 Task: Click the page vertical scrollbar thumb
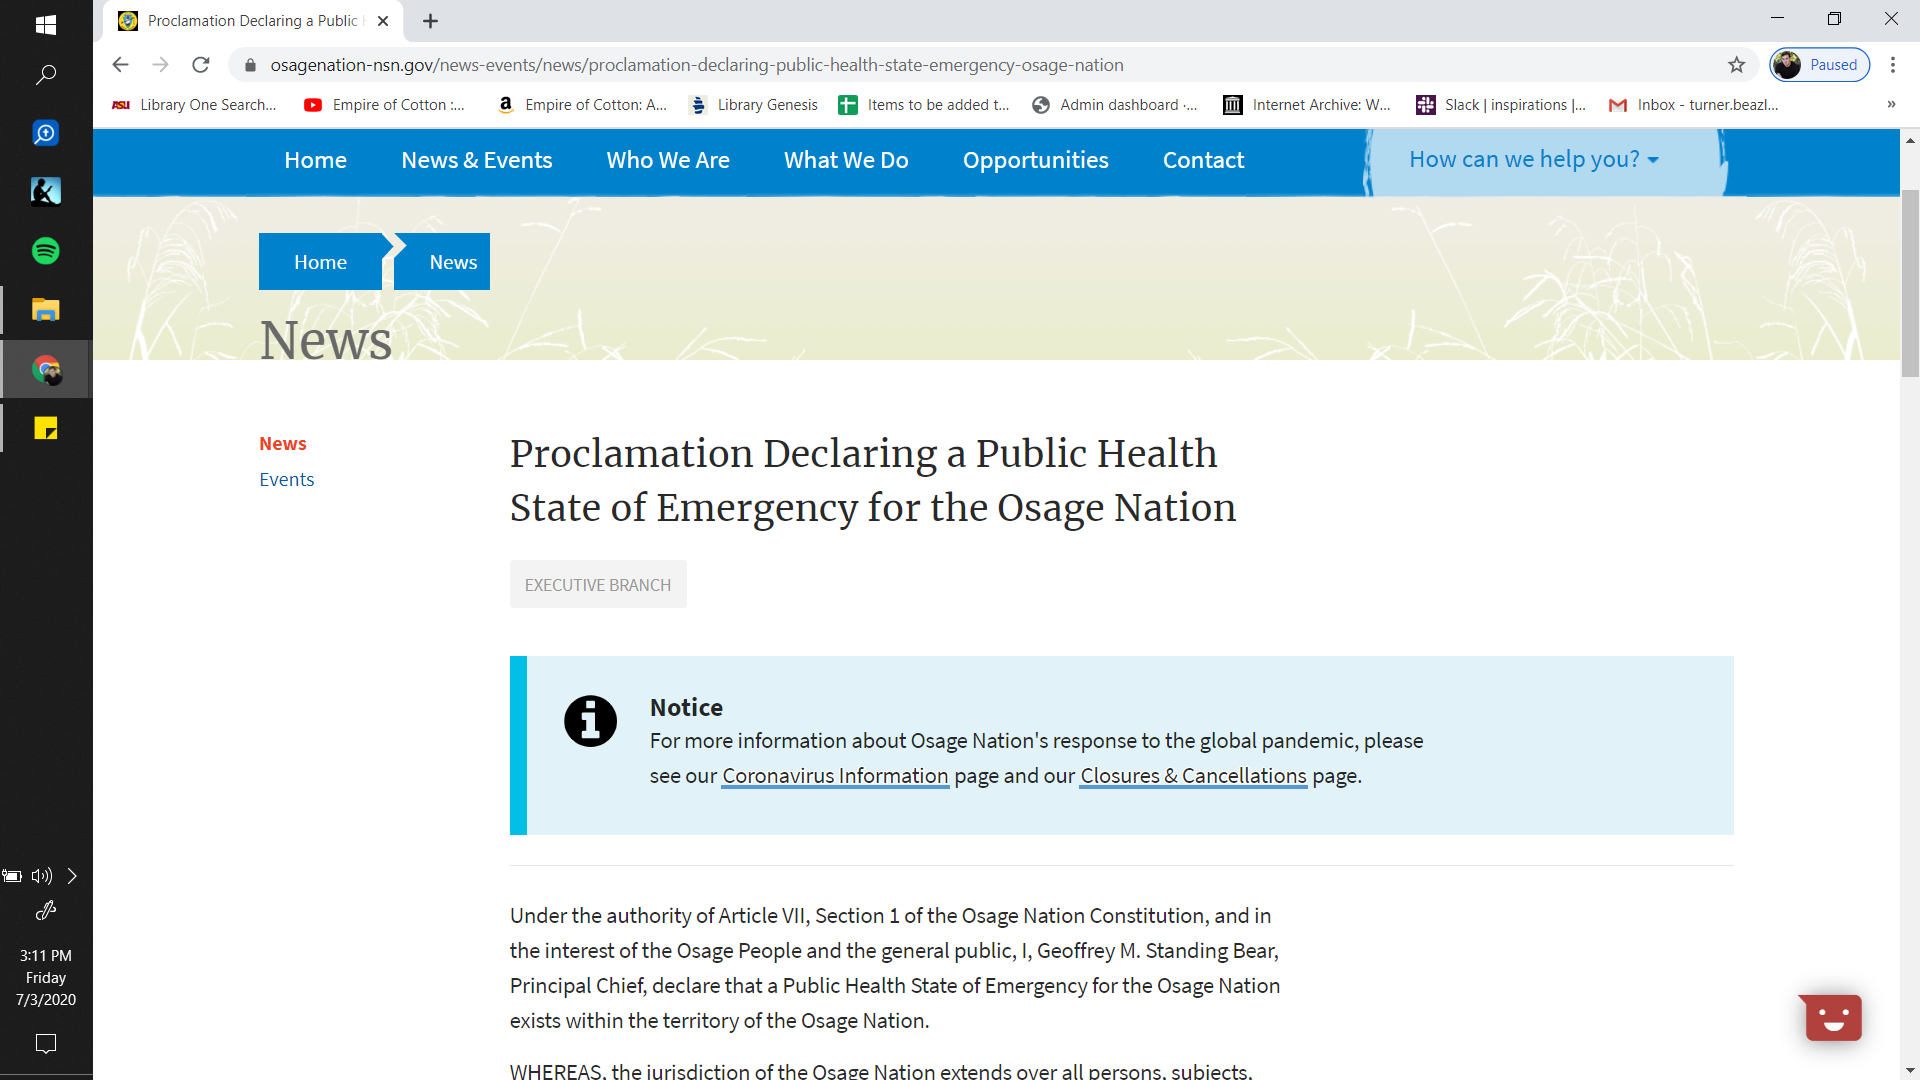(1910, 282)
